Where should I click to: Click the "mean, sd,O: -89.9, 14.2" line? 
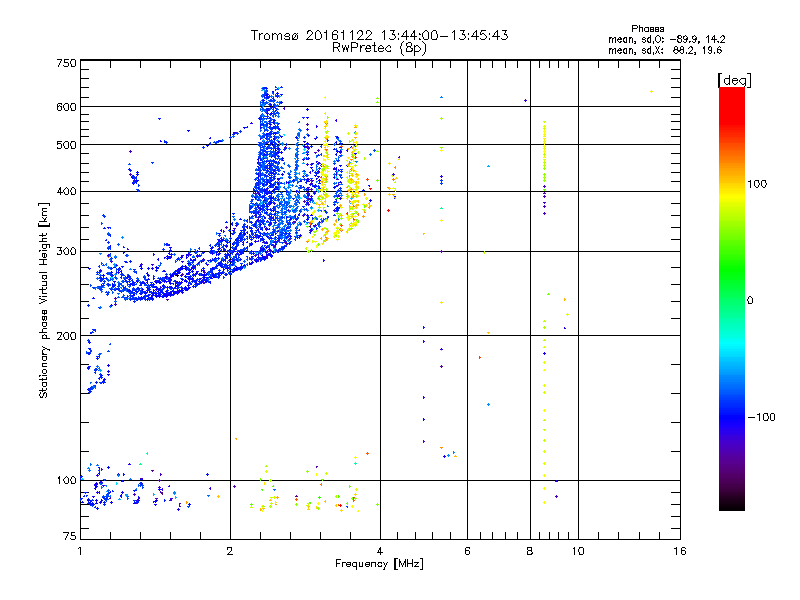[x=666, y=39]
